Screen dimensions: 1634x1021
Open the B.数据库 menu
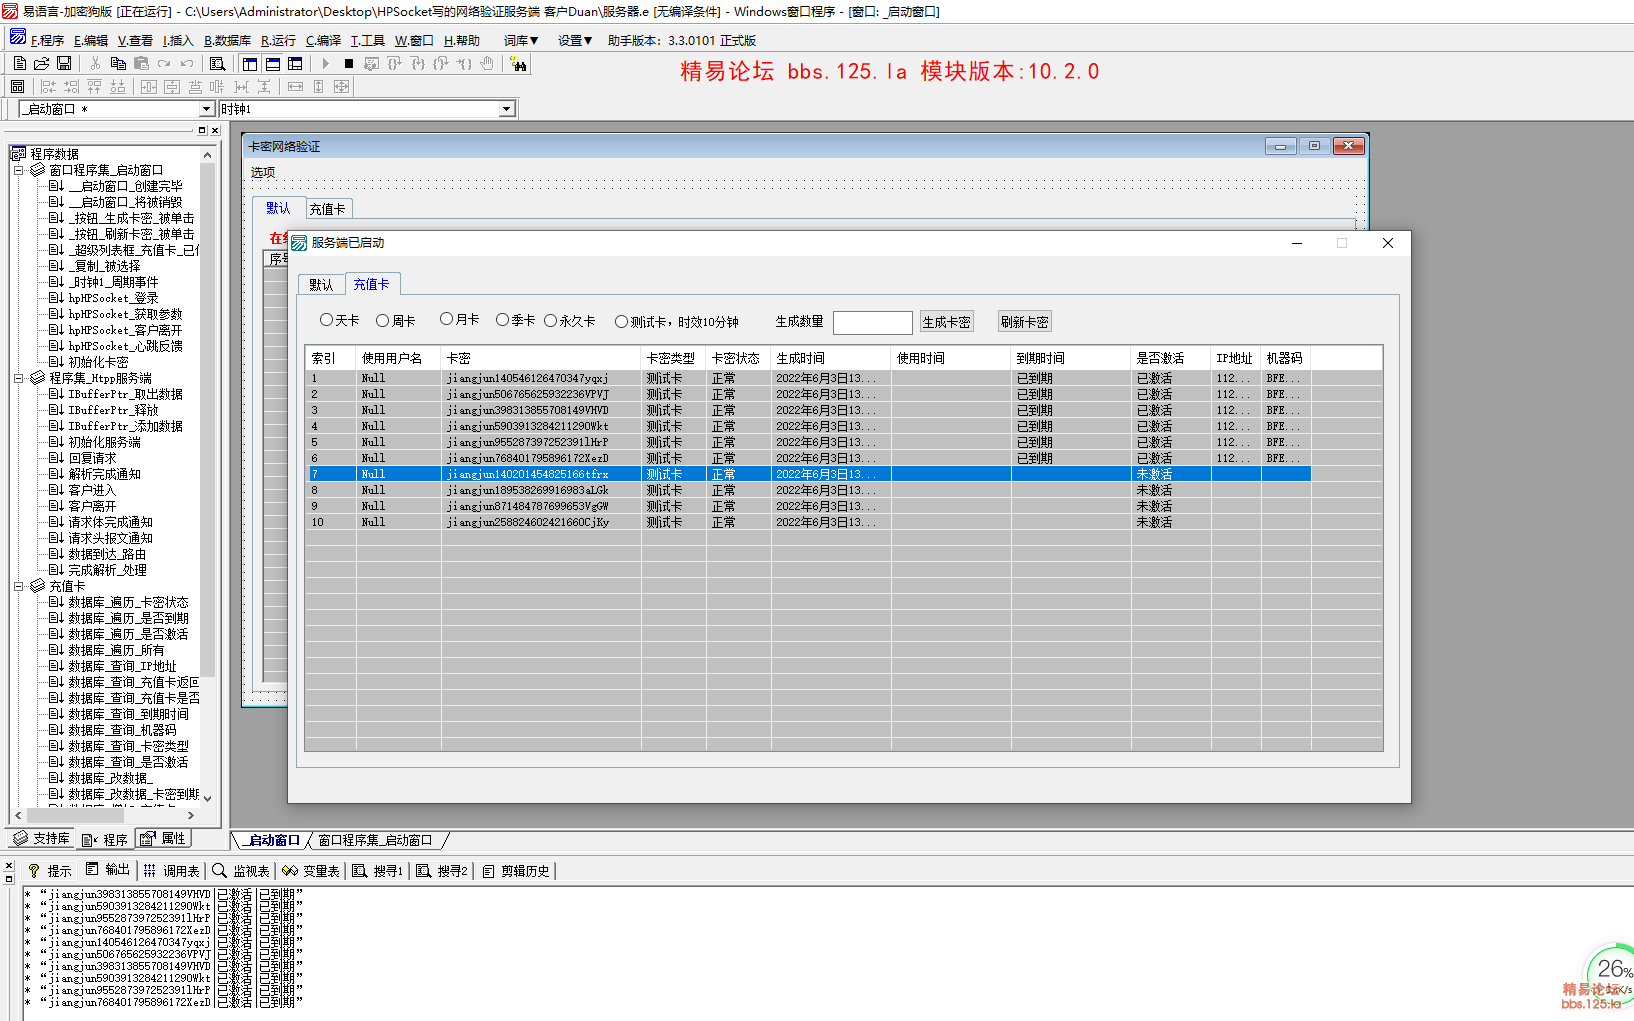(227, 41)
